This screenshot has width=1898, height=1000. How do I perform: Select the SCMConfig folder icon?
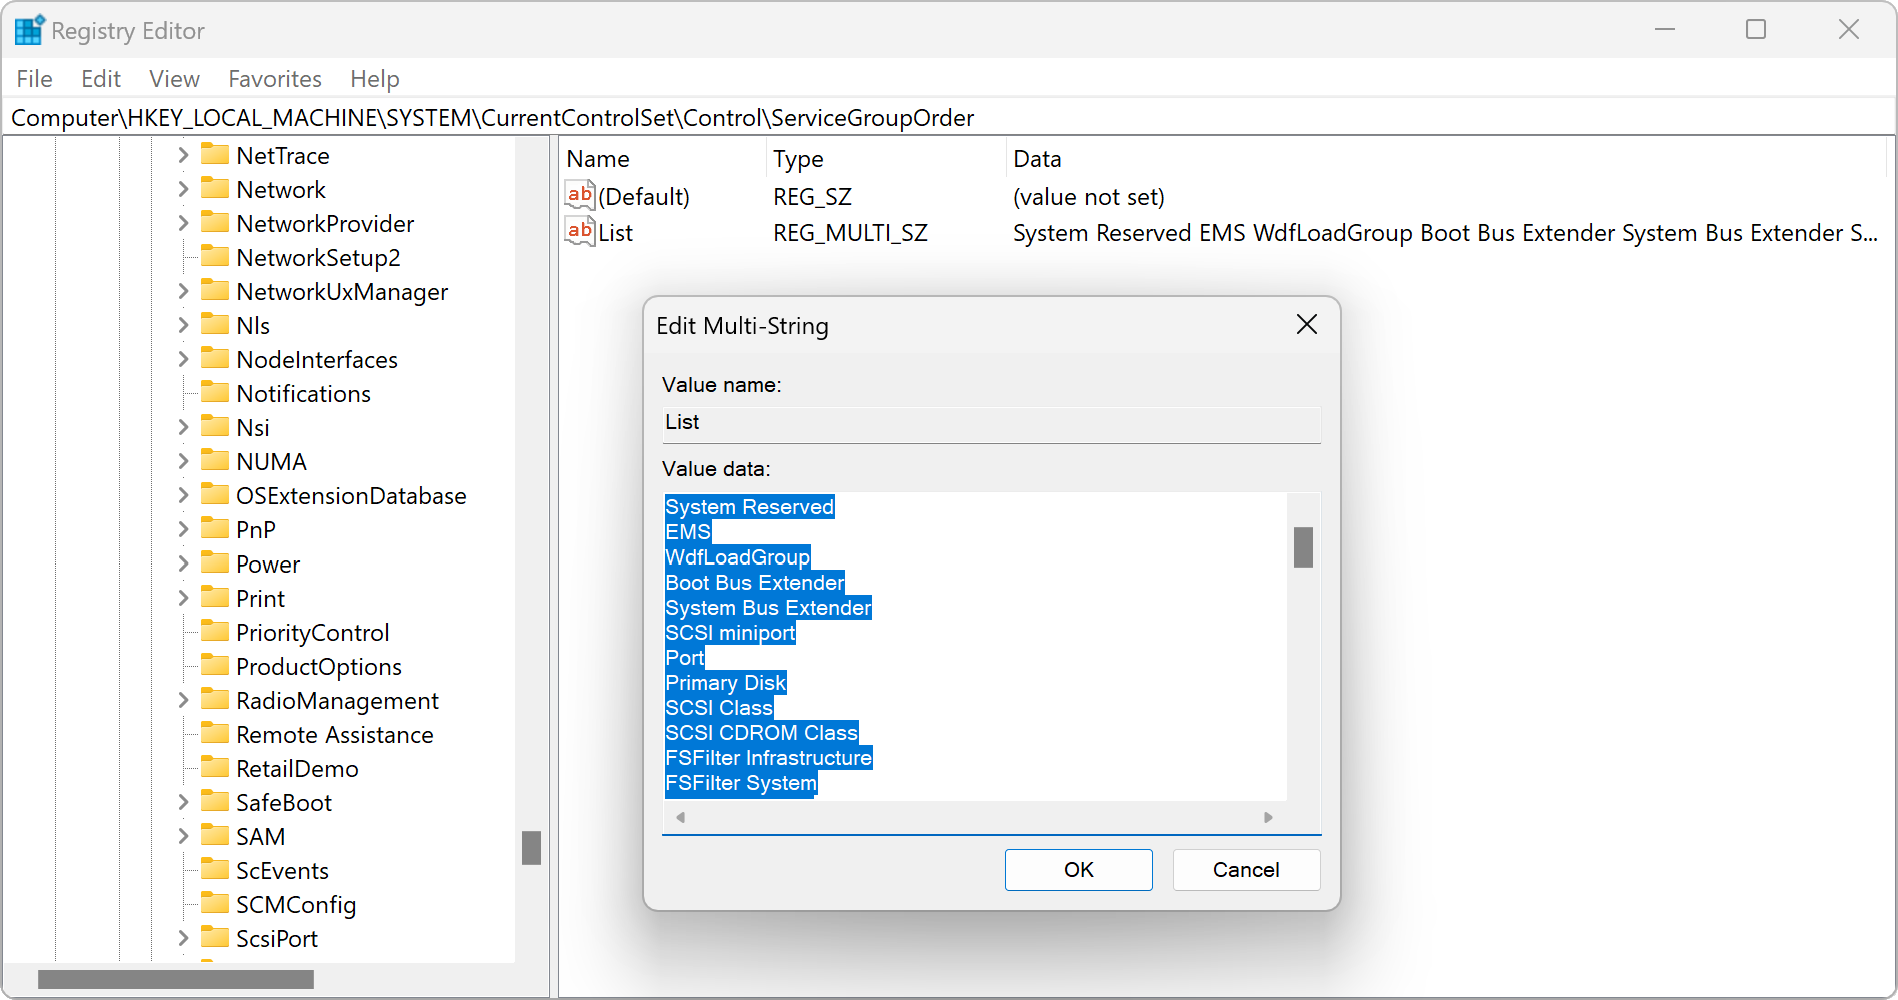(214, 904)
